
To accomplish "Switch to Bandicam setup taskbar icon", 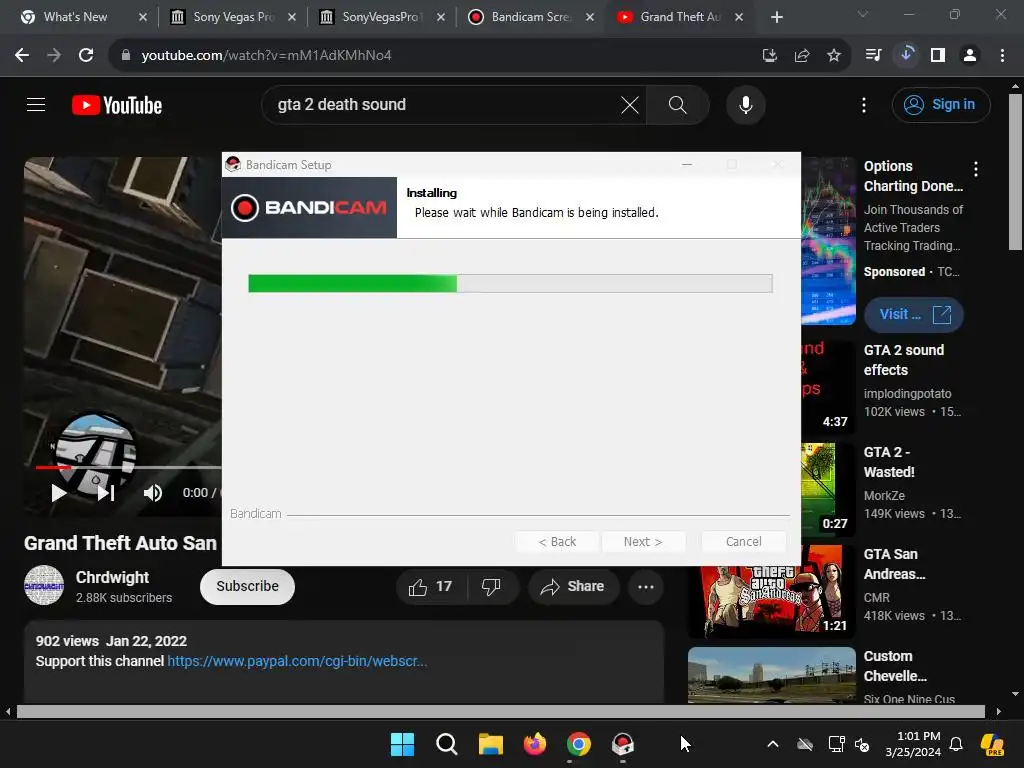I will pos(622,744).
